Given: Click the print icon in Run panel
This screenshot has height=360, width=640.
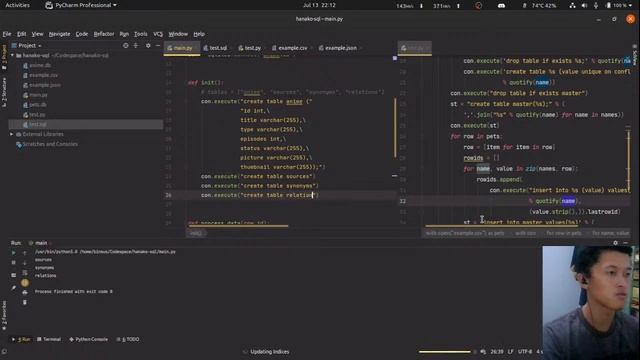Looking at the screenshot, I should [25, 292].
